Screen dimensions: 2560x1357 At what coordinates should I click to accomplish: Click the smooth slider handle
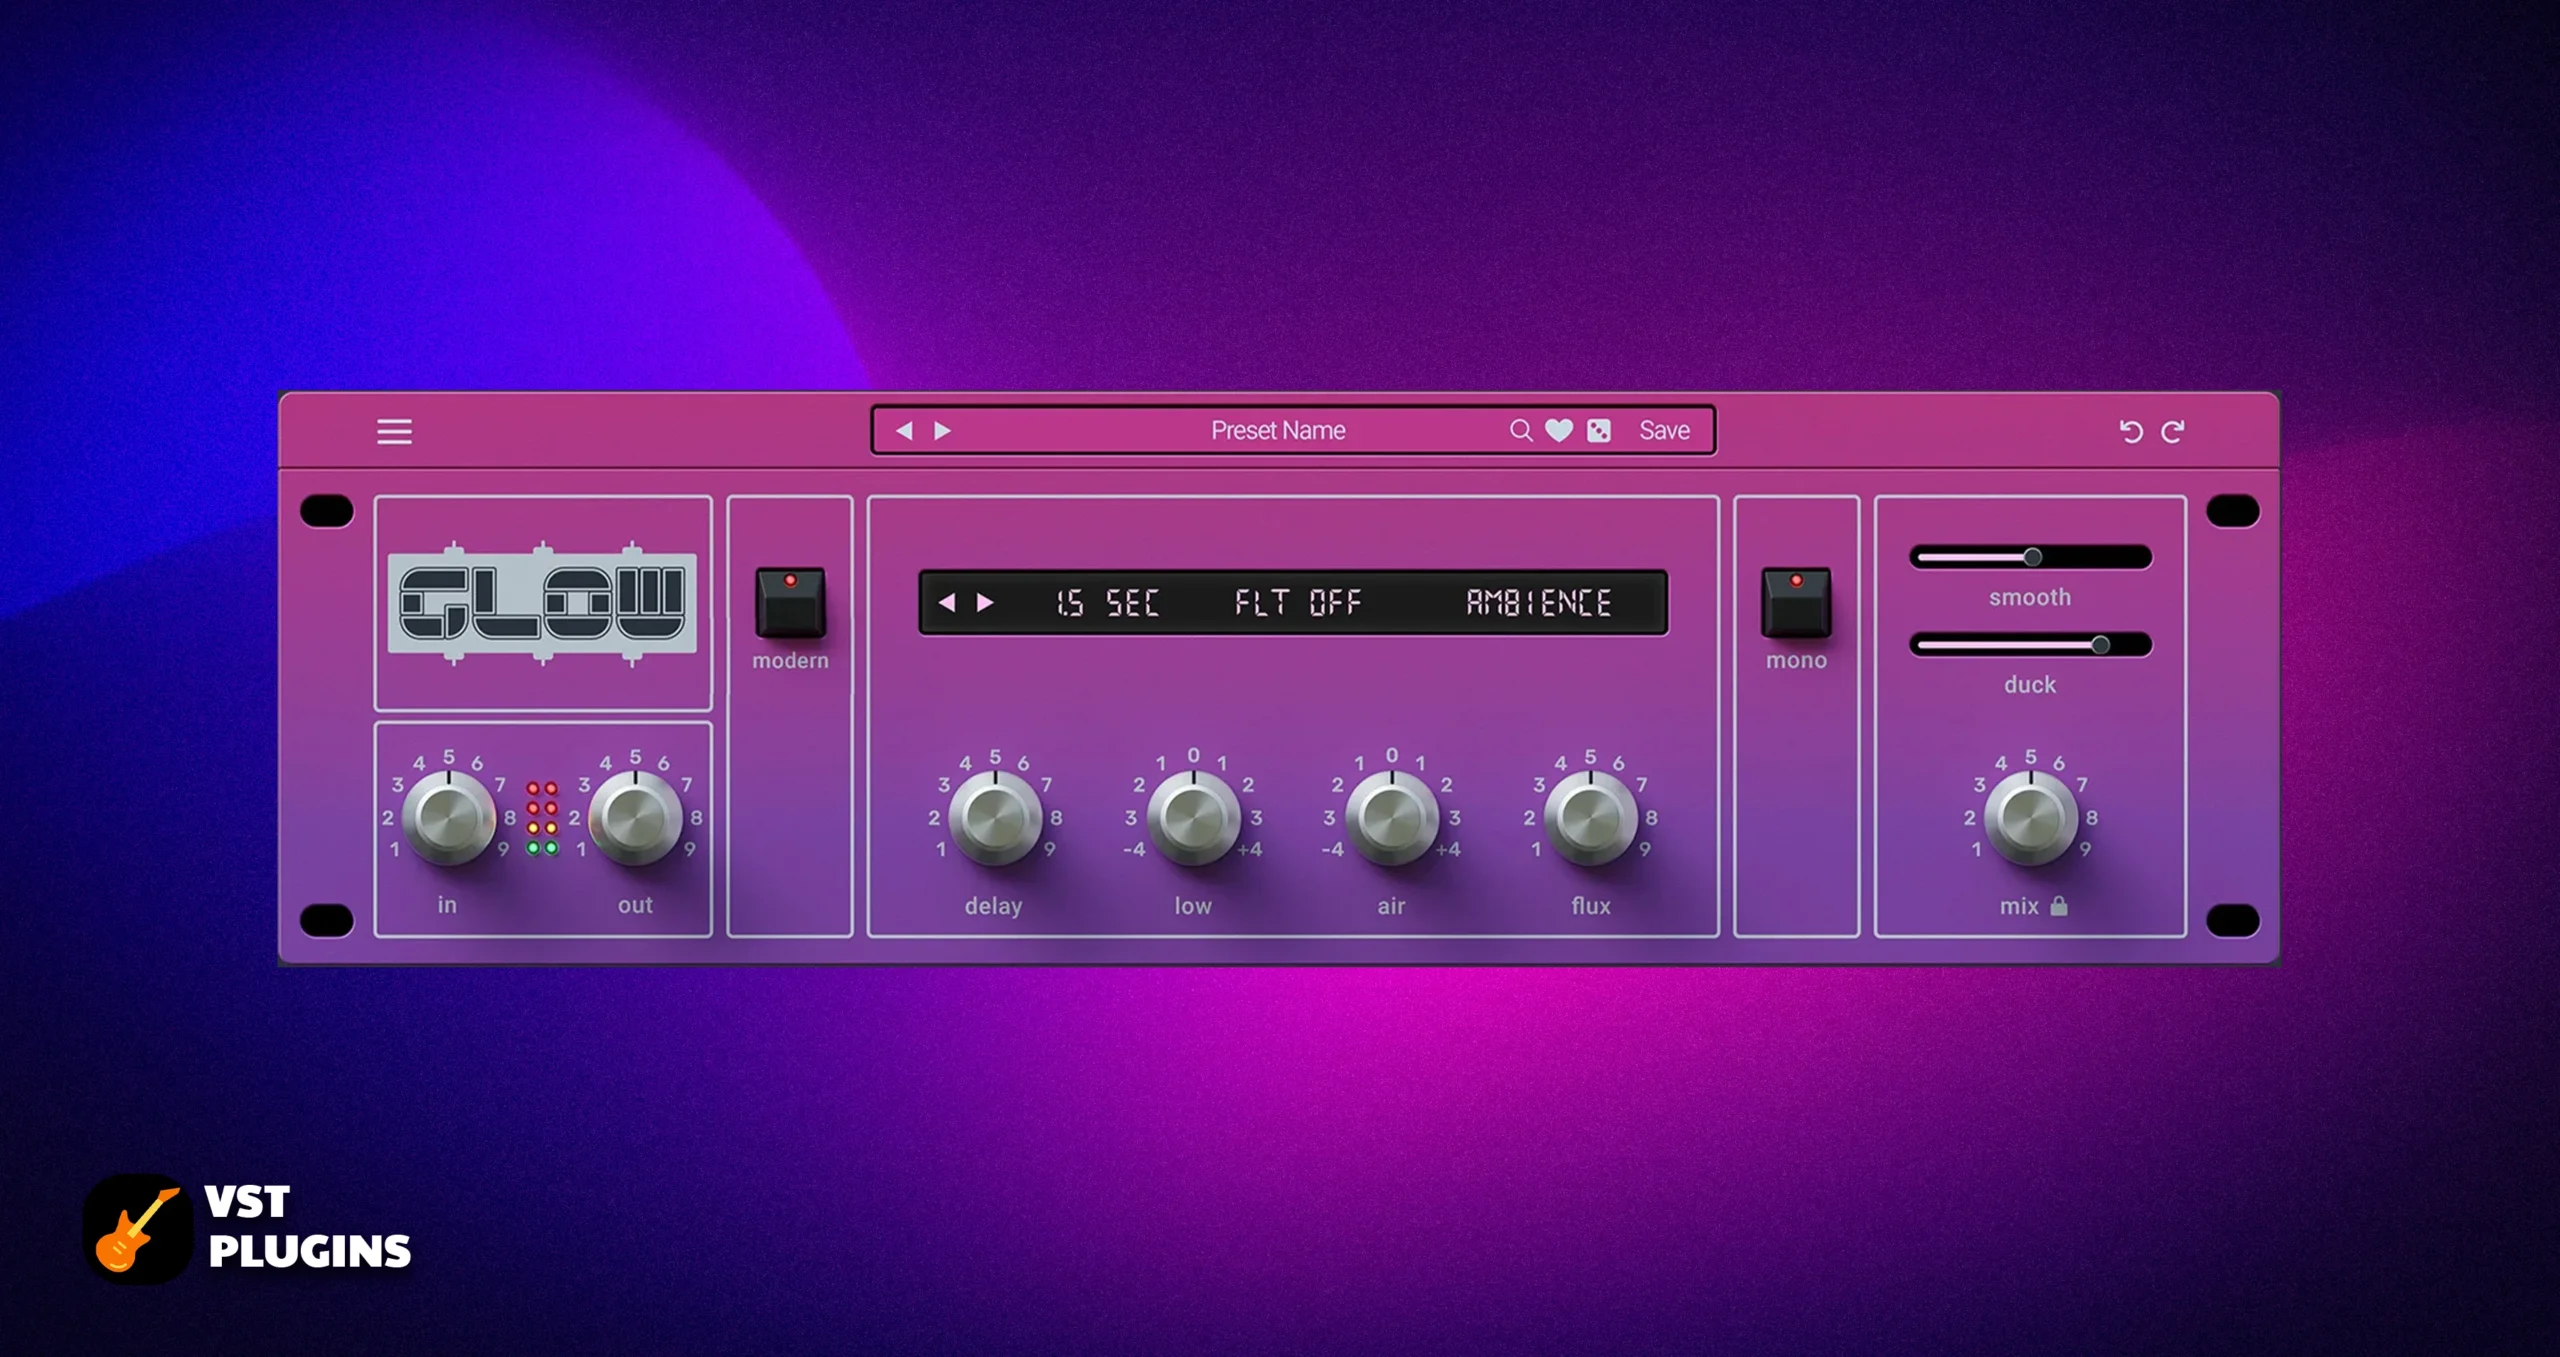click(x=2032, y=557)
